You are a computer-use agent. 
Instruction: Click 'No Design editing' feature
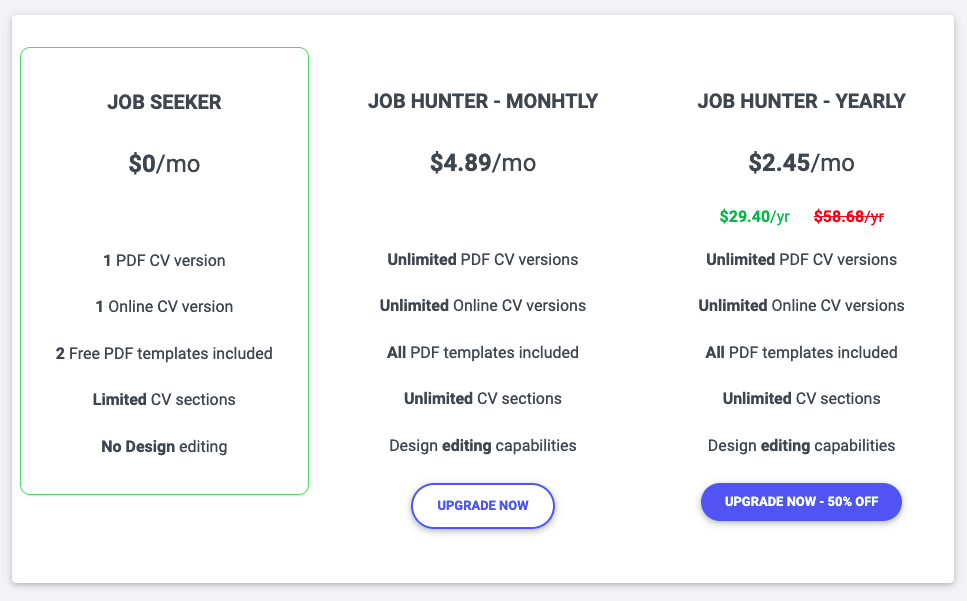pyautogui.click(x=164, y=446)
